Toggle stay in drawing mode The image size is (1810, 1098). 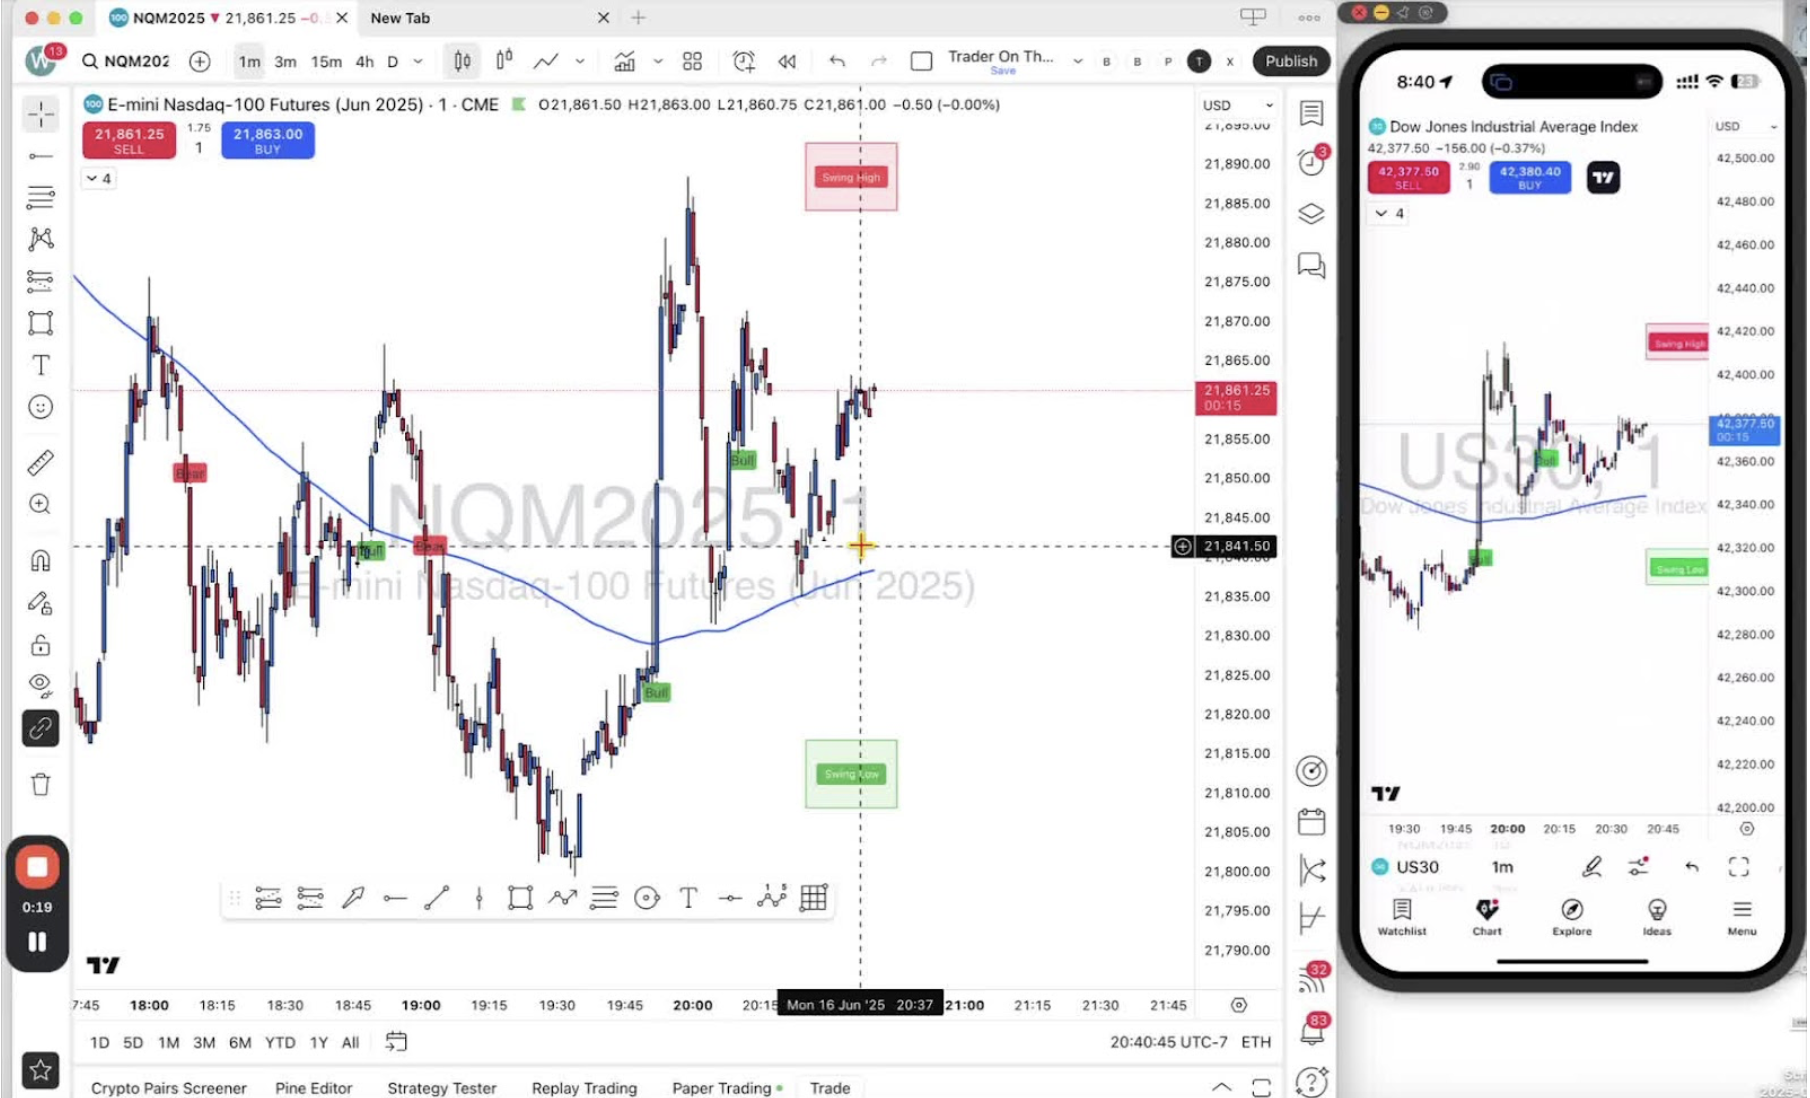[41, 603]
